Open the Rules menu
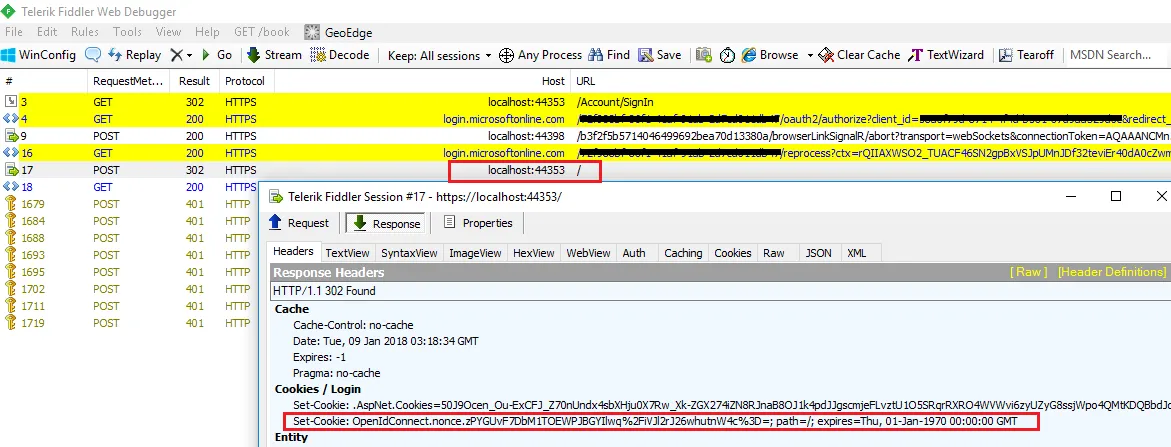 point(85,32)
